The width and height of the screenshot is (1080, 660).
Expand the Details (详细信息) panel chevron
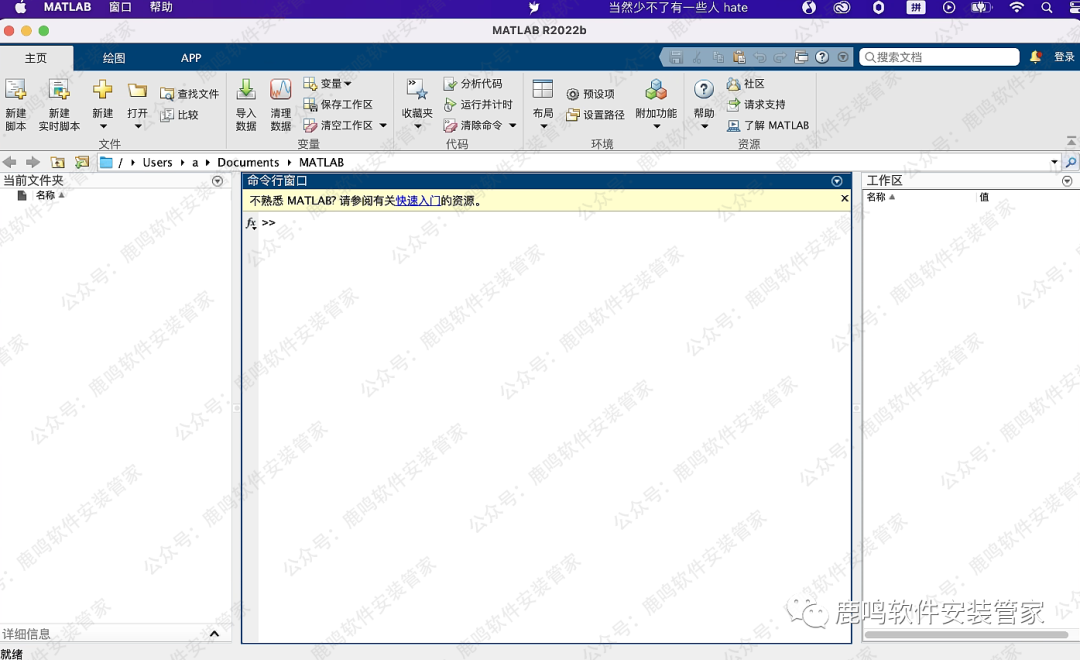(x=214, y=634)
